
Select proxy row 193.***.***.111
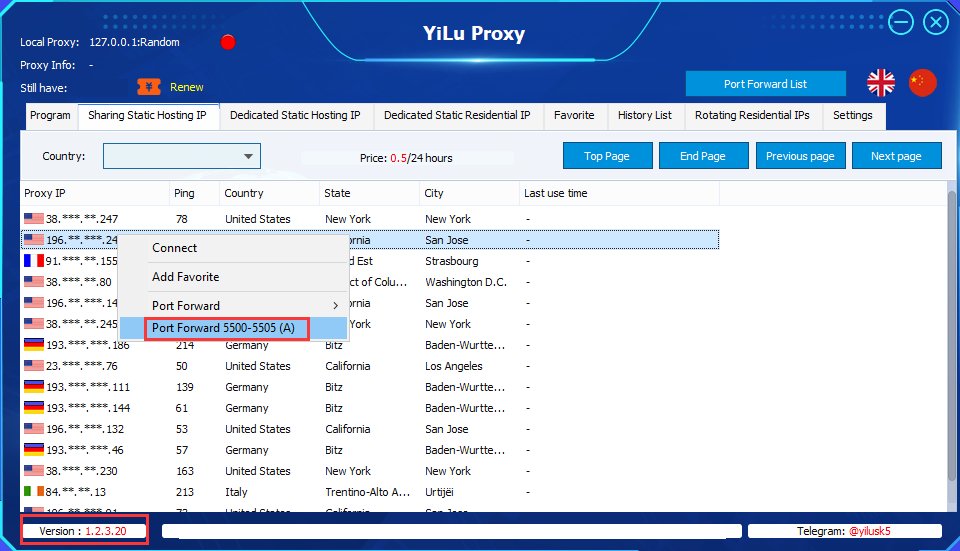[x=370, y=387]
